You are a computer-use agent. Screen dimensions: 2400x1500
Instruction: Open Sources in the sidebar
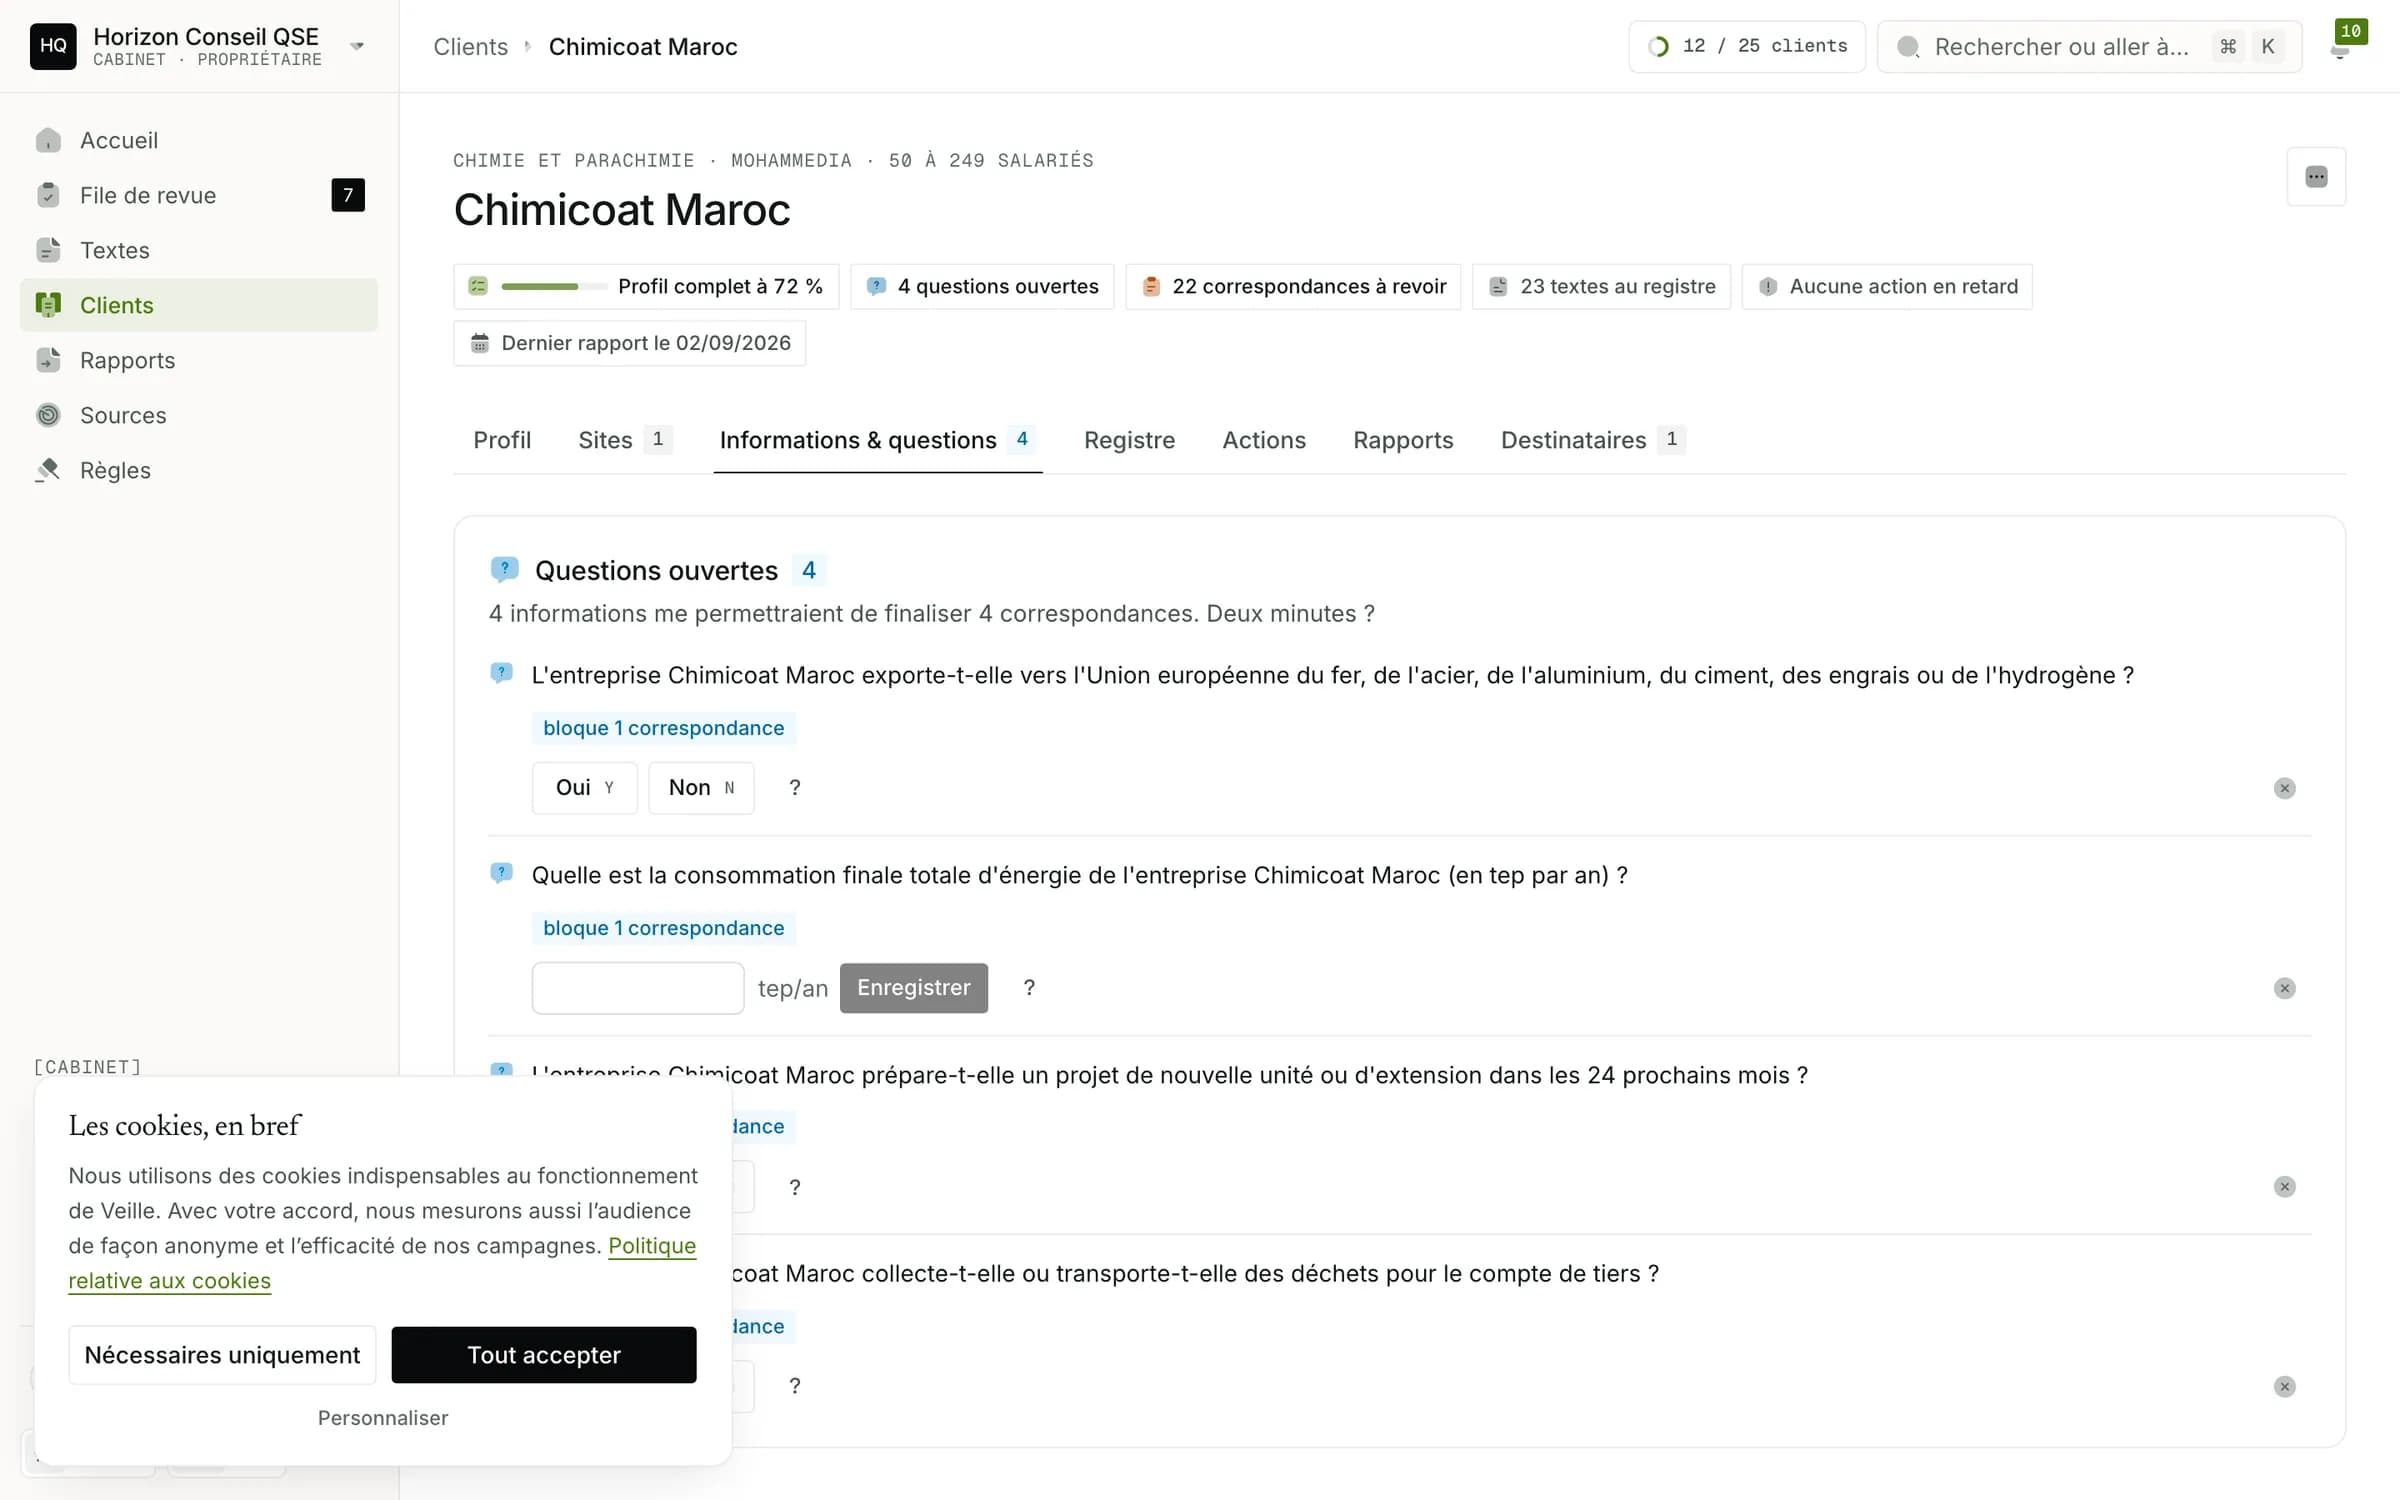click(199, 415)
